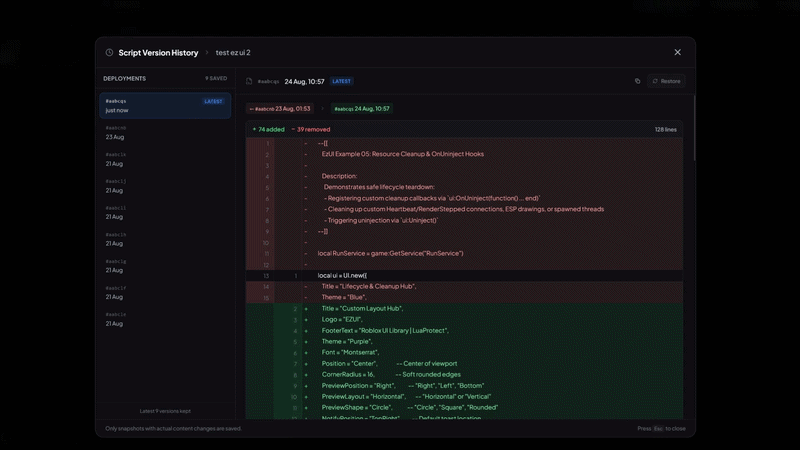
Task: Select deployment #aabclf from 21 Aug
Action: tap(165, 292)
